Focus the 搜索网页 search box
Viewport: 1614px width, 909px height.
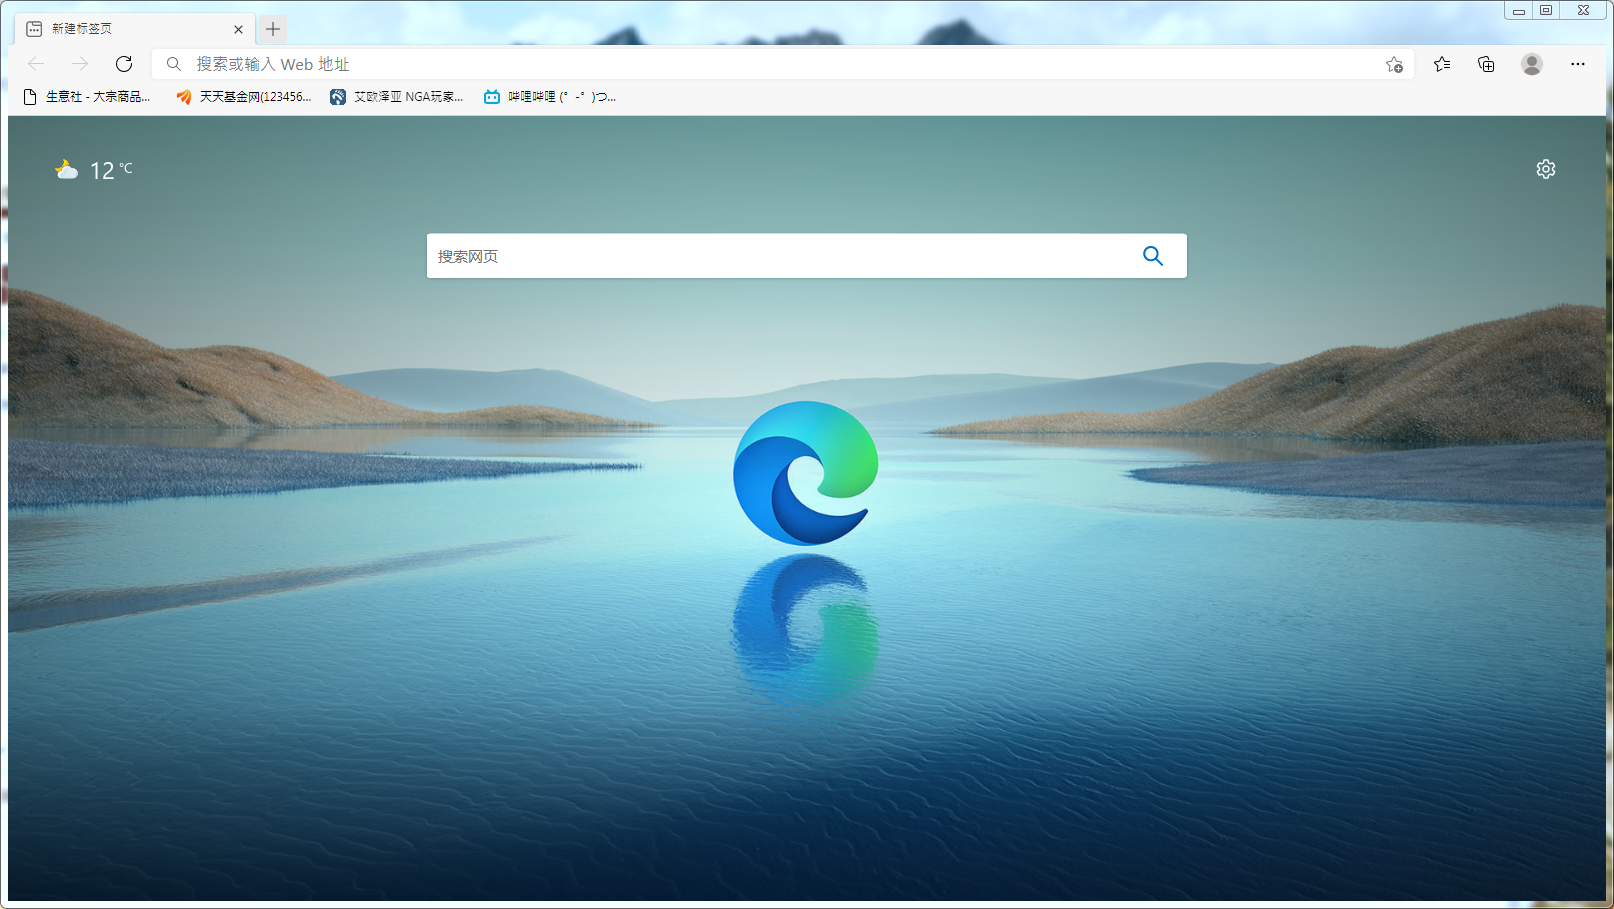coord(806,256)
